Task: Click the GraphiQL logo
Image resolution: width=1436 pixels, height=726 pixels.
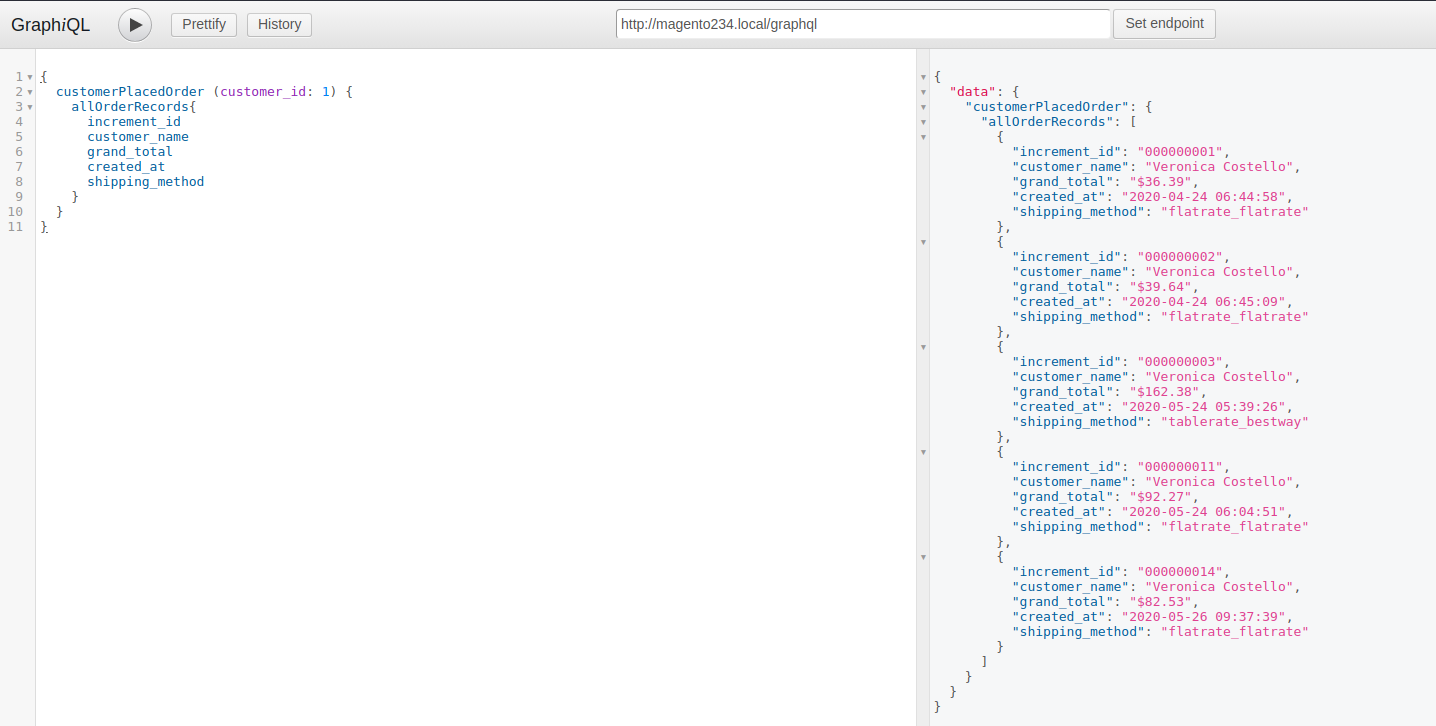Action: [50, 24]
